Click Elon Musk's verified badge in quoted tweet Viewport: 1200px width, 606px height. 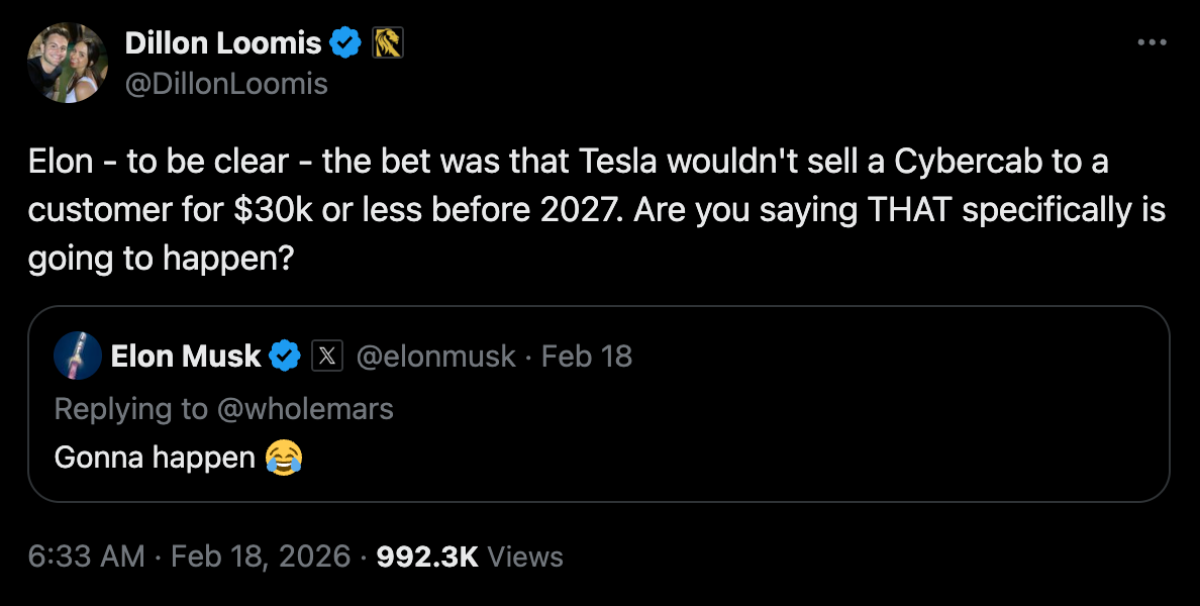point(286,355)
